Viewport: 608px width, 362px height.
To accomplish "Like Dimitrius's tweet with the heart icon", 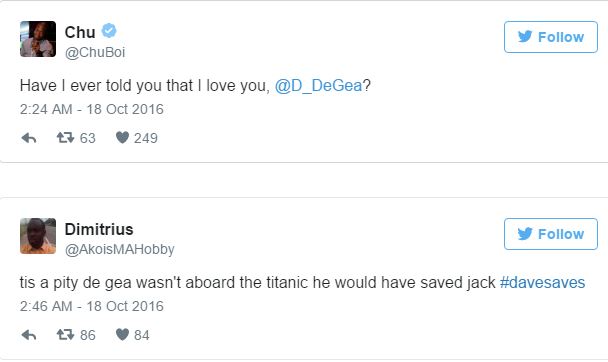I will (x=123, y=334).
